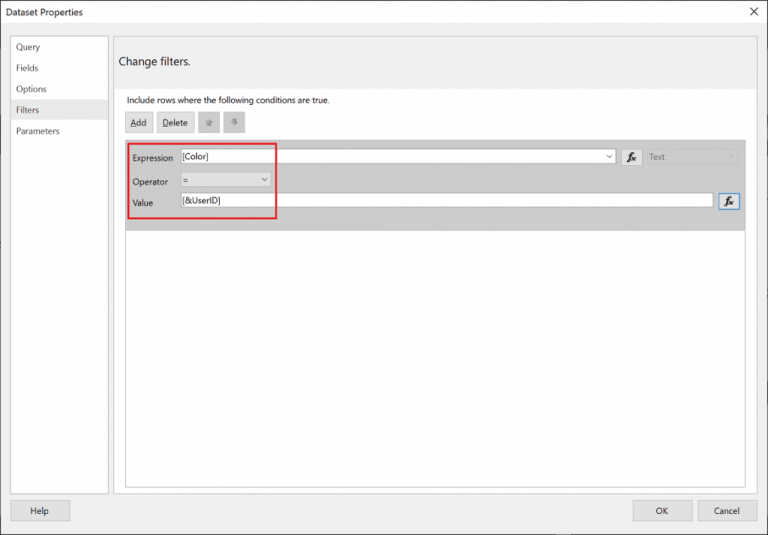Close the Dataset Properties dialog
Image resolution: width=768 pixels, height=535 pixels.
(x=754, y=11)
